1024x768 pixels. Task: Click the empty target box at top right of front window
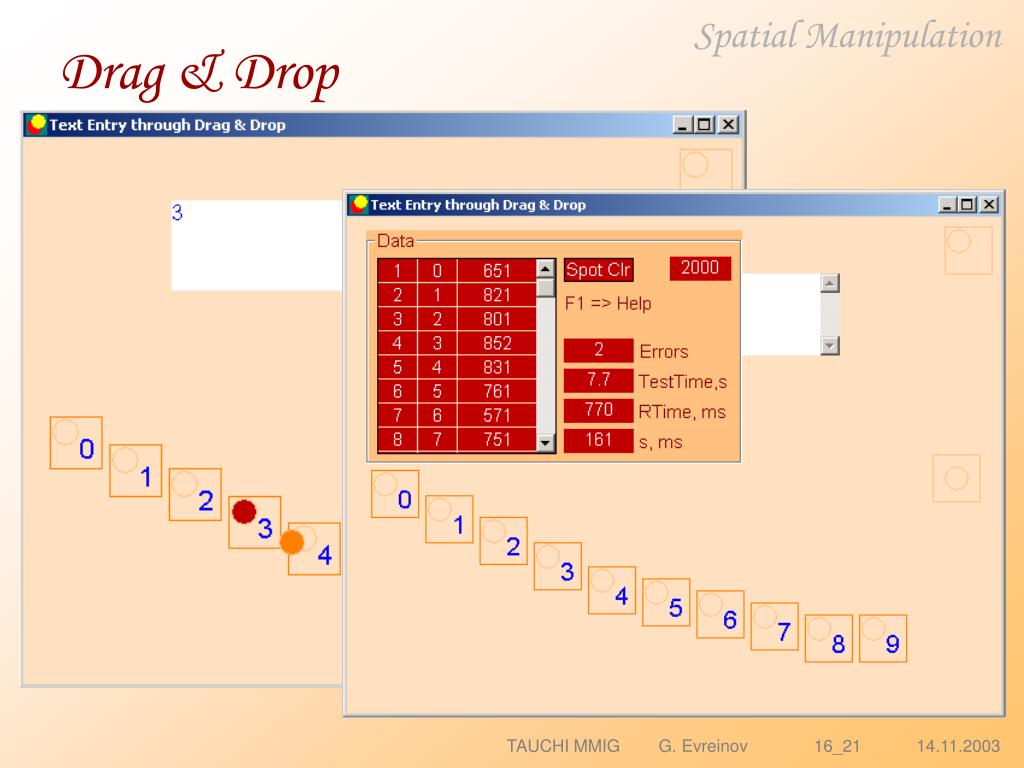coord(968,251)
